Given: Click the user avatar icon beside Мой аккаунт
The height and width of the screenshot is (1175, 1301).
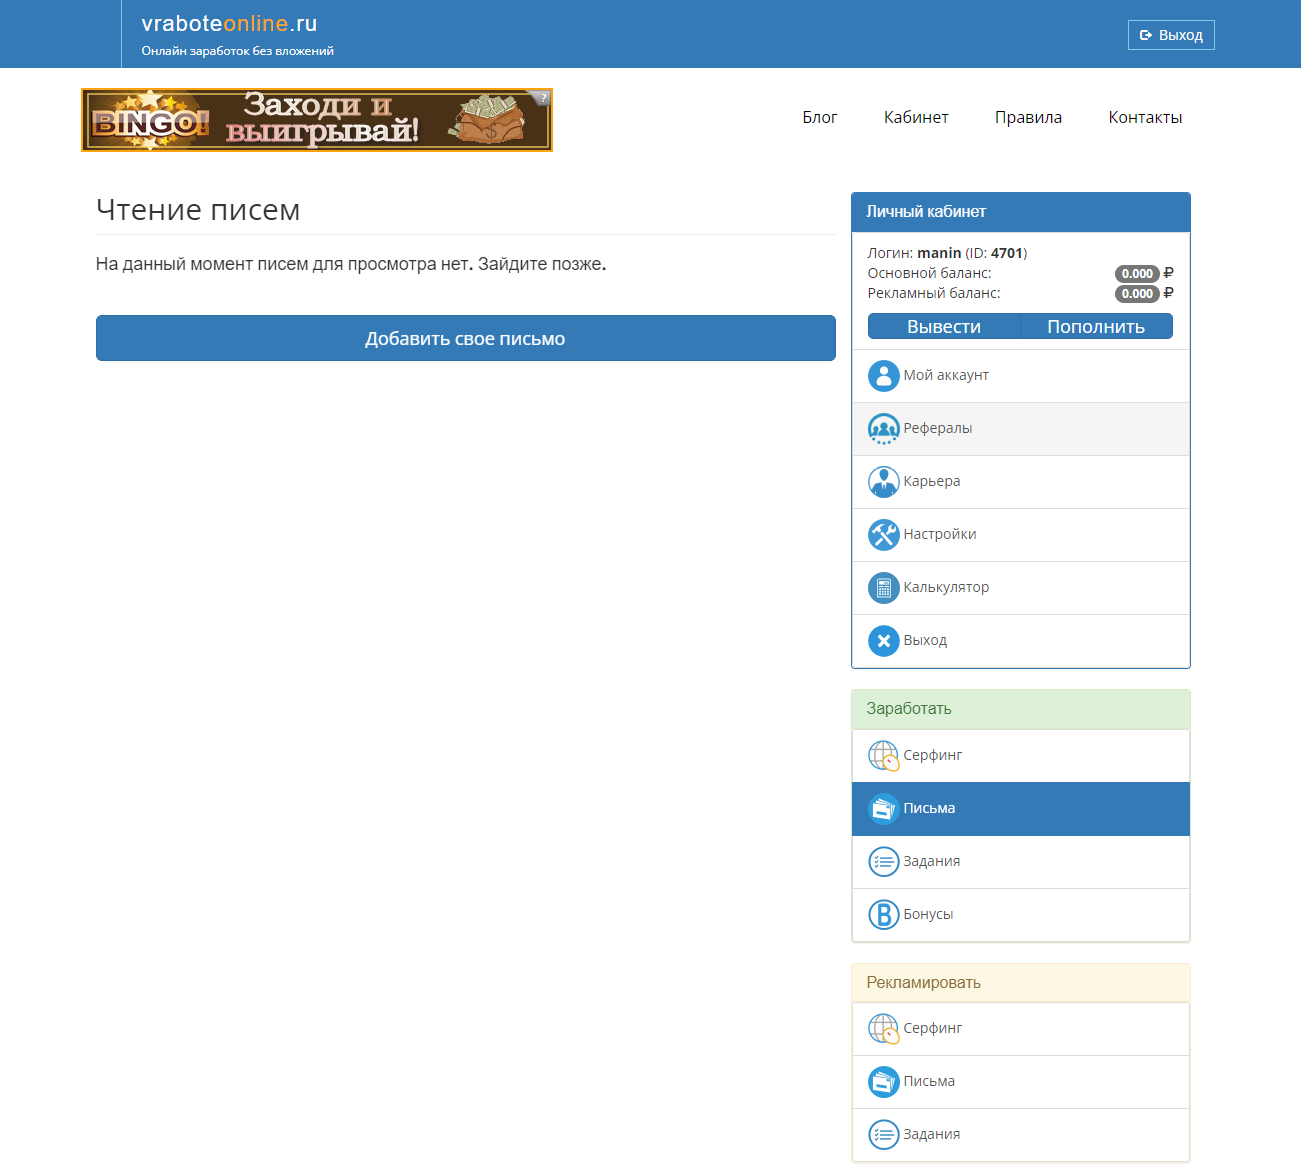Looking at the screenshot, I should [883, 376].
